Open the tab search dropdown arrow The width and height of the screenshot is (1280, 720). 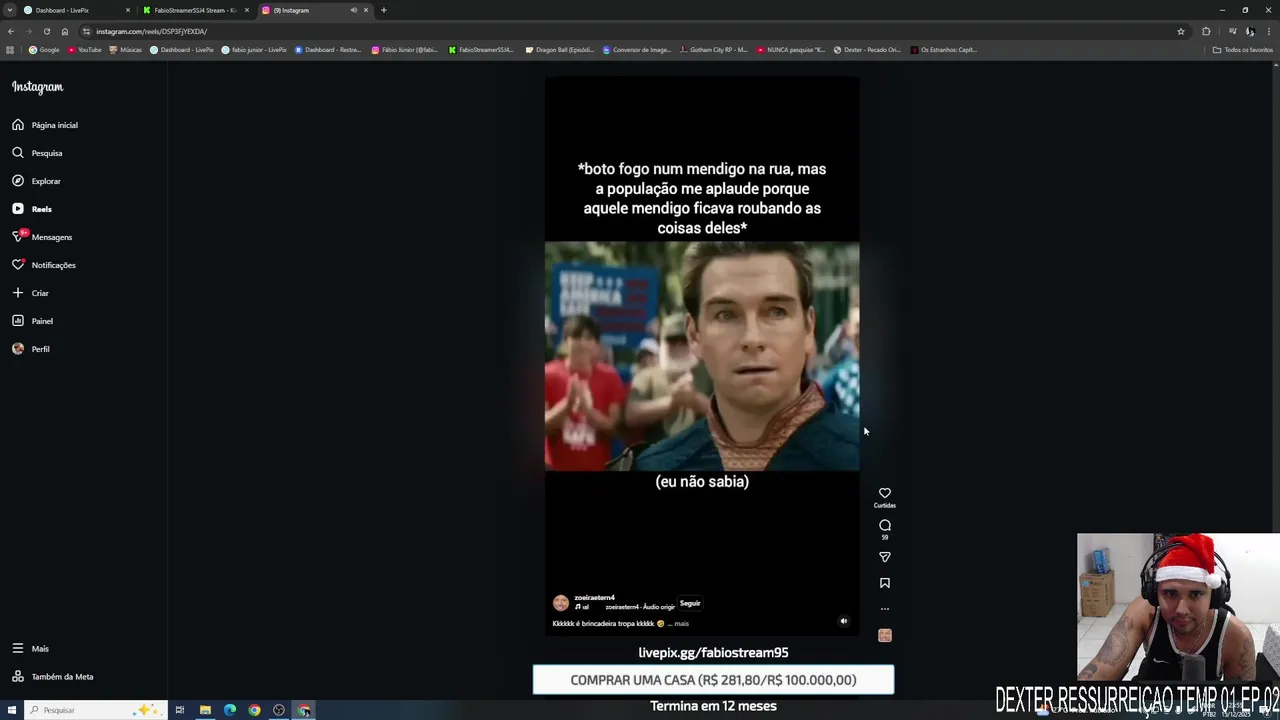coord(10,10)
